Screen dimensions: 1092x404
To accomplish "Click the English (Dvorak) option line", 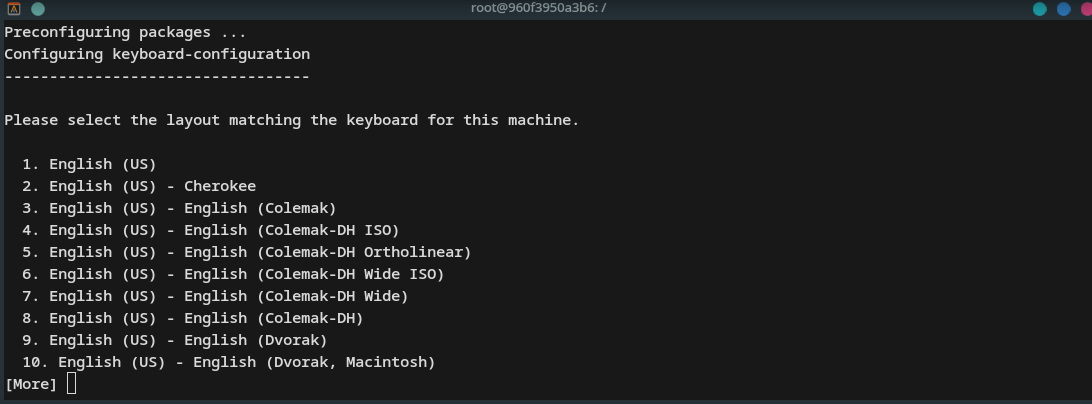I will (175, 340).
